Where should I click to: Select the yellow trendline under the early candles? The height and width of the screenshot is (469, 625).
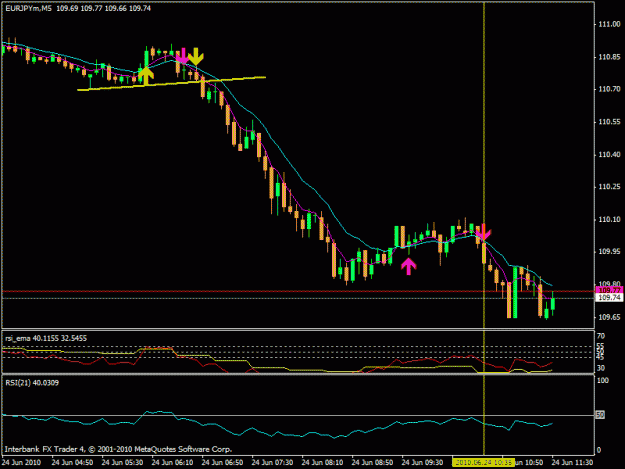click(x=171, y=83)
